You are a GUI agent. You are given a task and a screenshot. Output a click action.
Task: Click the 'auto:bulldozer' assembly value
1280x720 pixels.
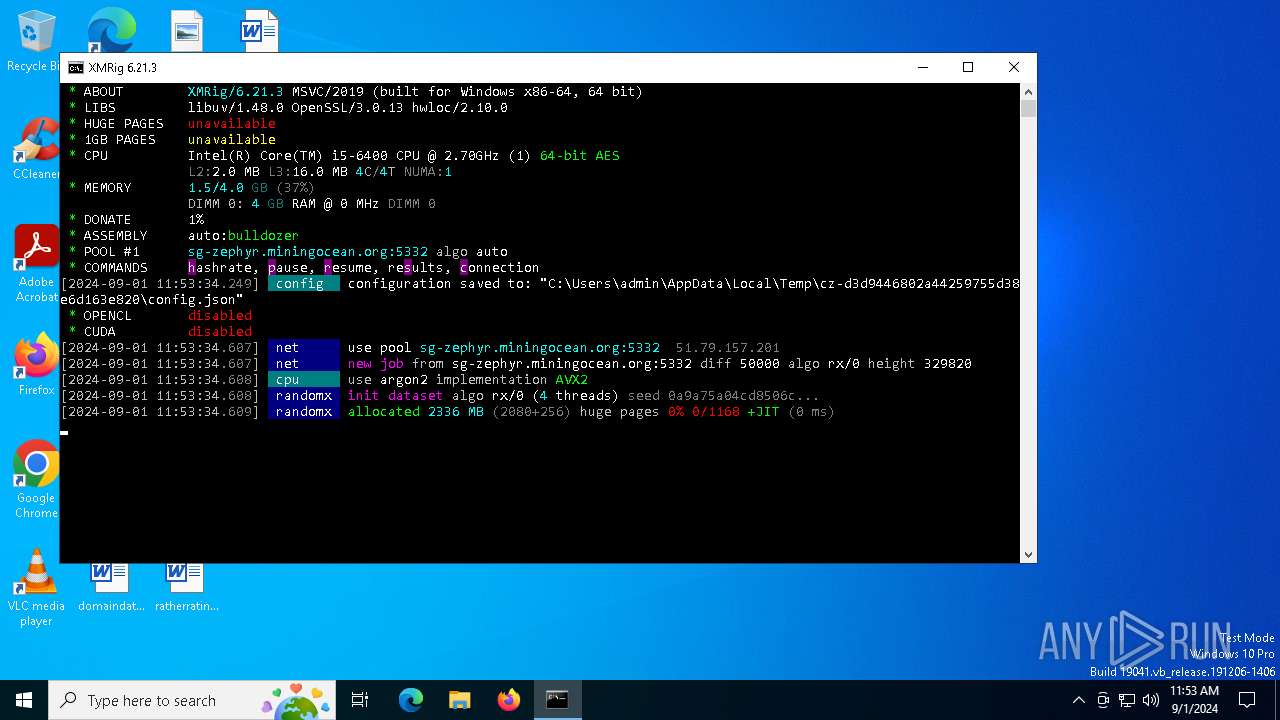pyautogui.click(x=244, y=235)
